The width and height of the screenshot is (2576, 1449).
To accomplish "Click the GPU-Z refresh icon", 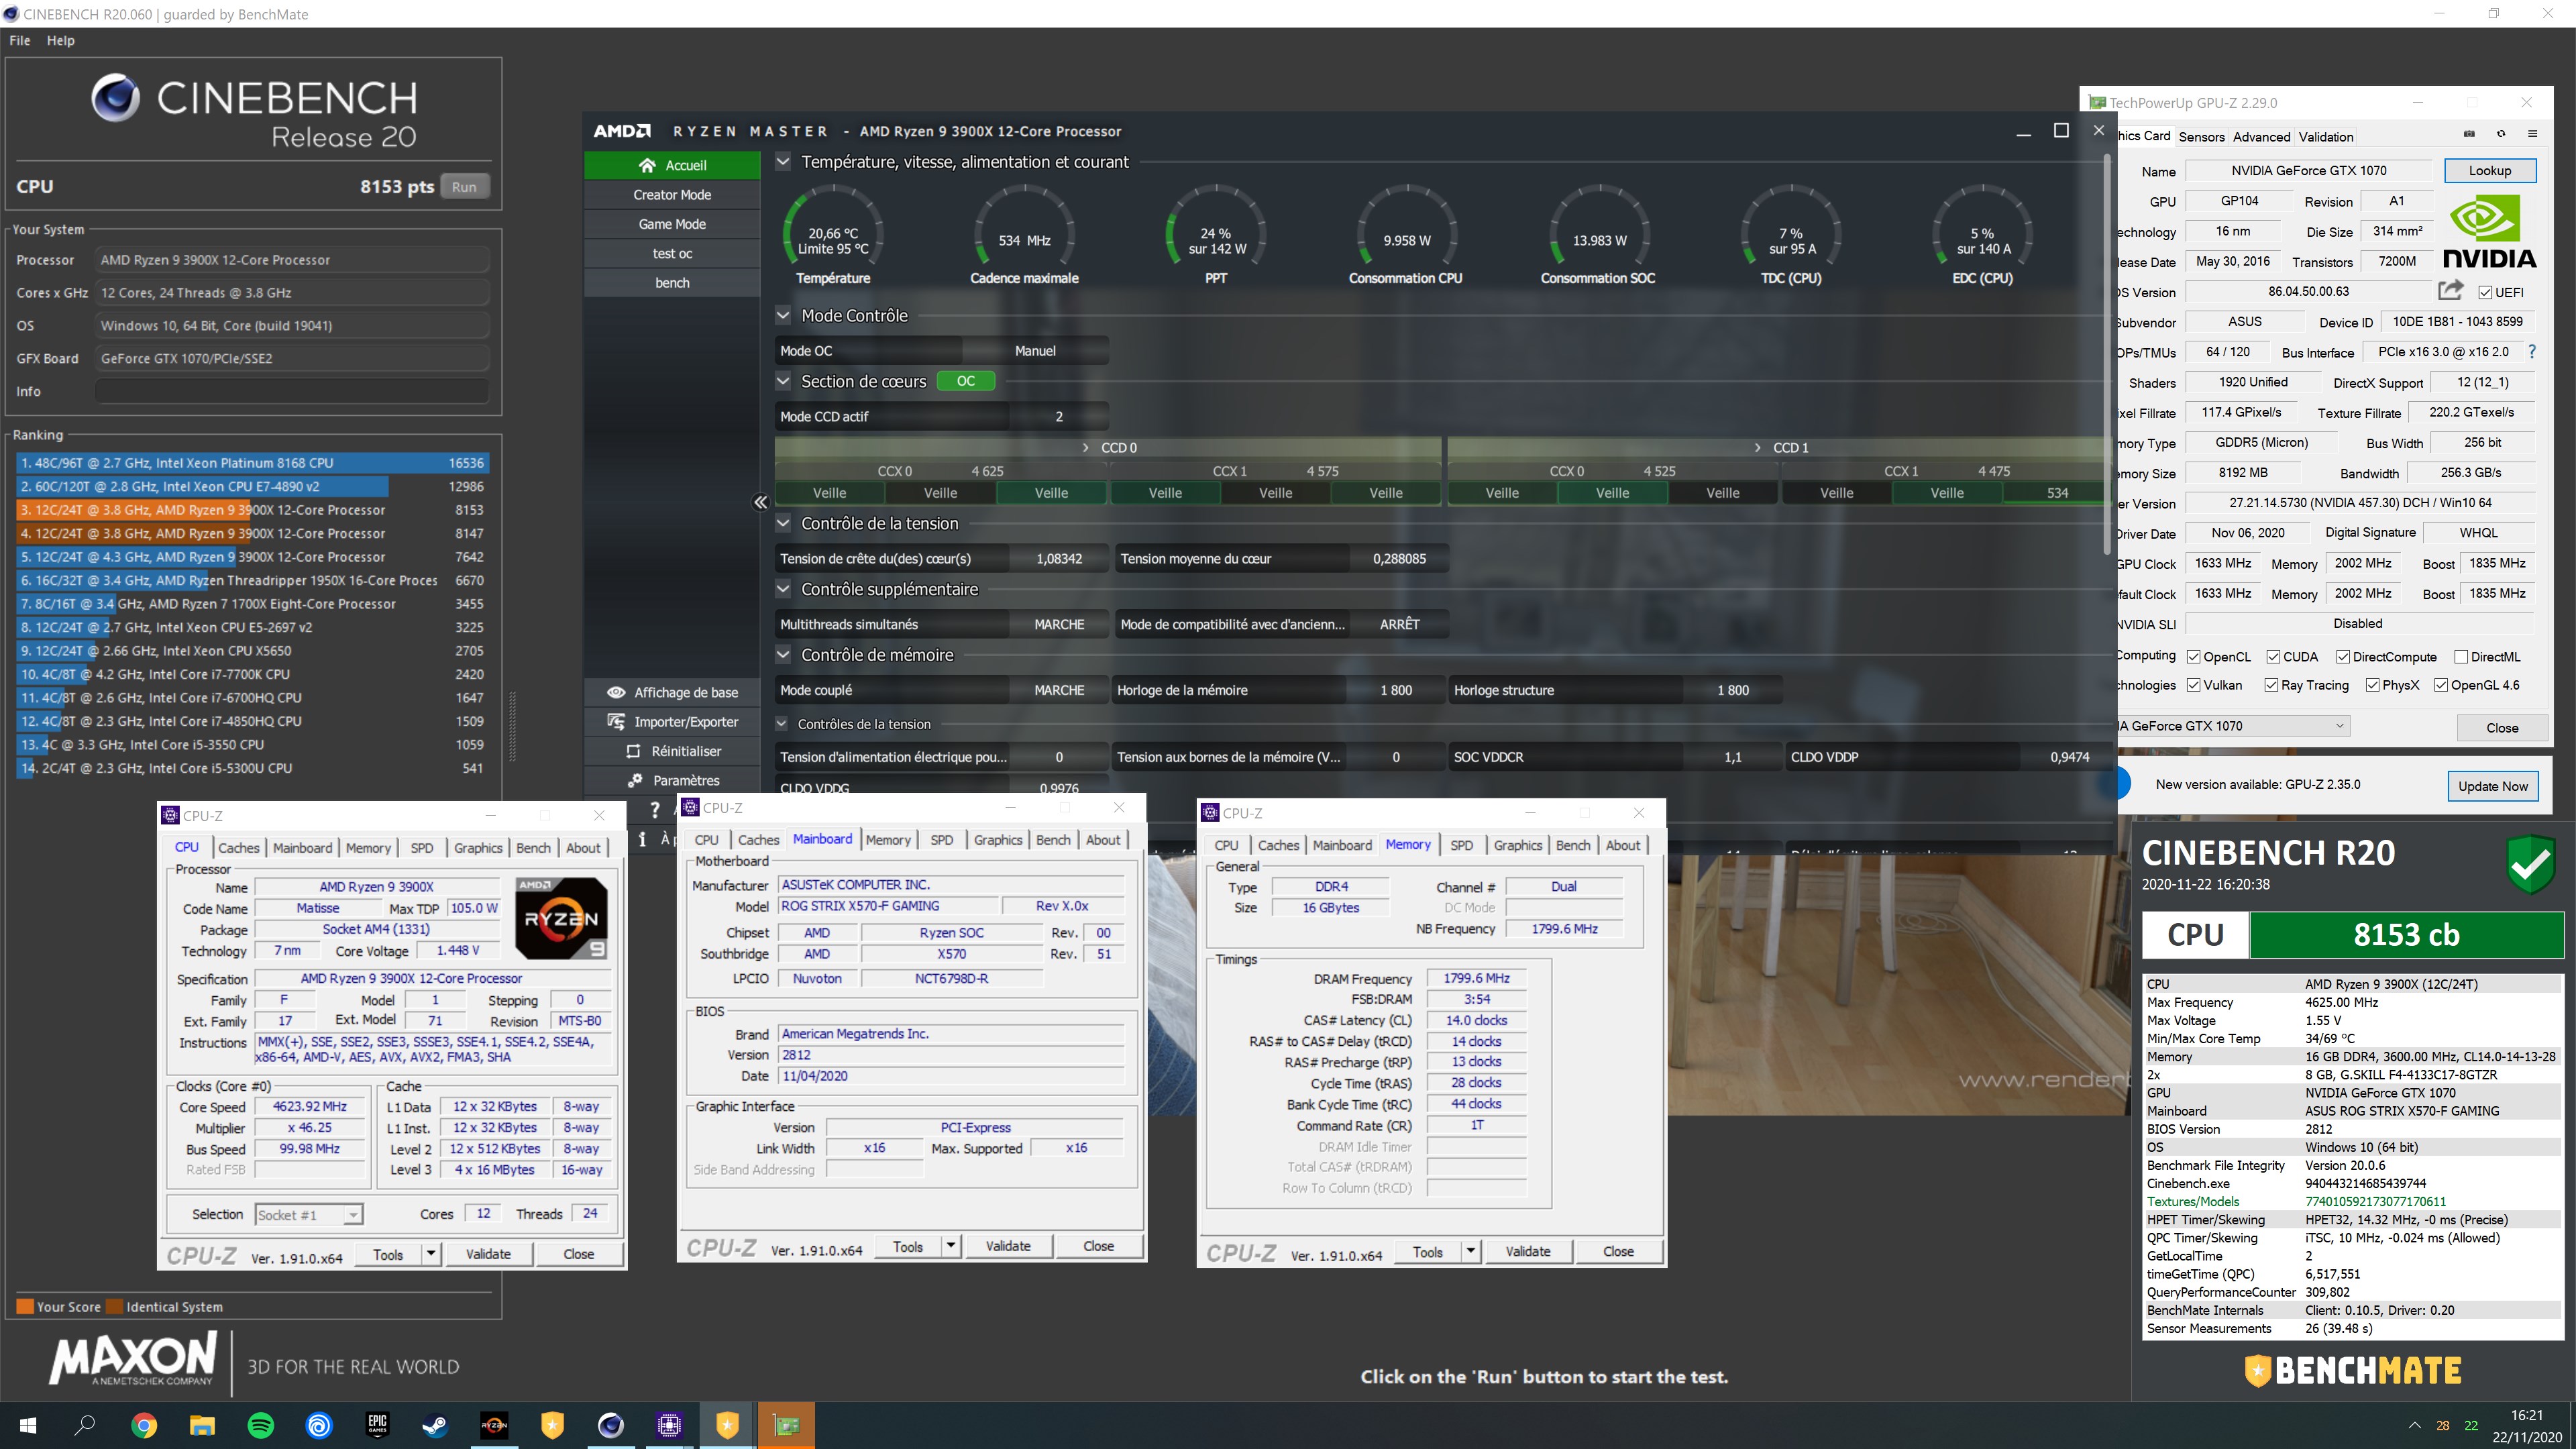I will [2501, 134].
